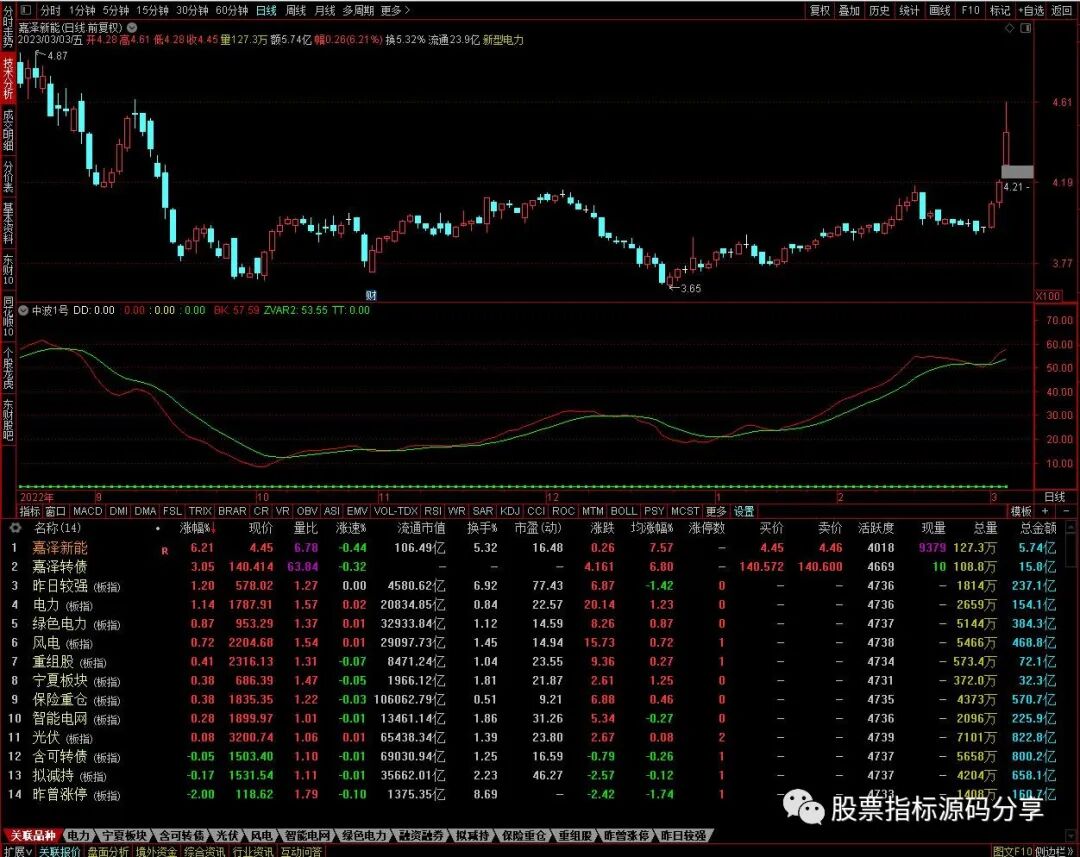
Task: Switch to 周线 weekly chart
Action: [x=295, y=10]
